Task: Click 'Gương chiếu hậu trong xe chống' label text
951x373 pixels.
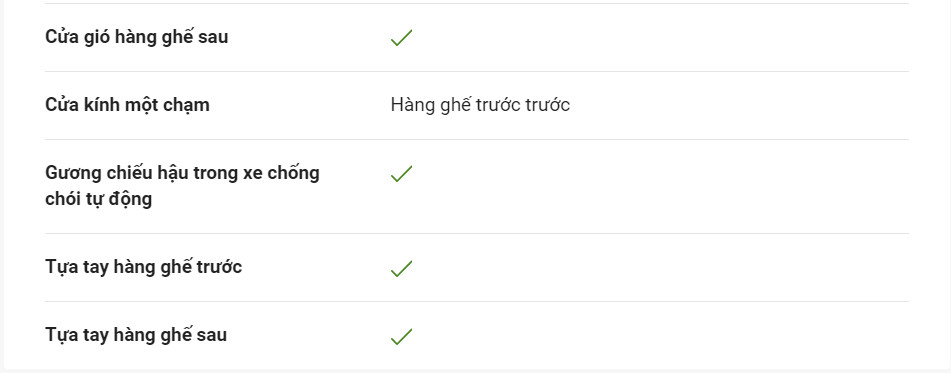Action: tap(183, 173)
